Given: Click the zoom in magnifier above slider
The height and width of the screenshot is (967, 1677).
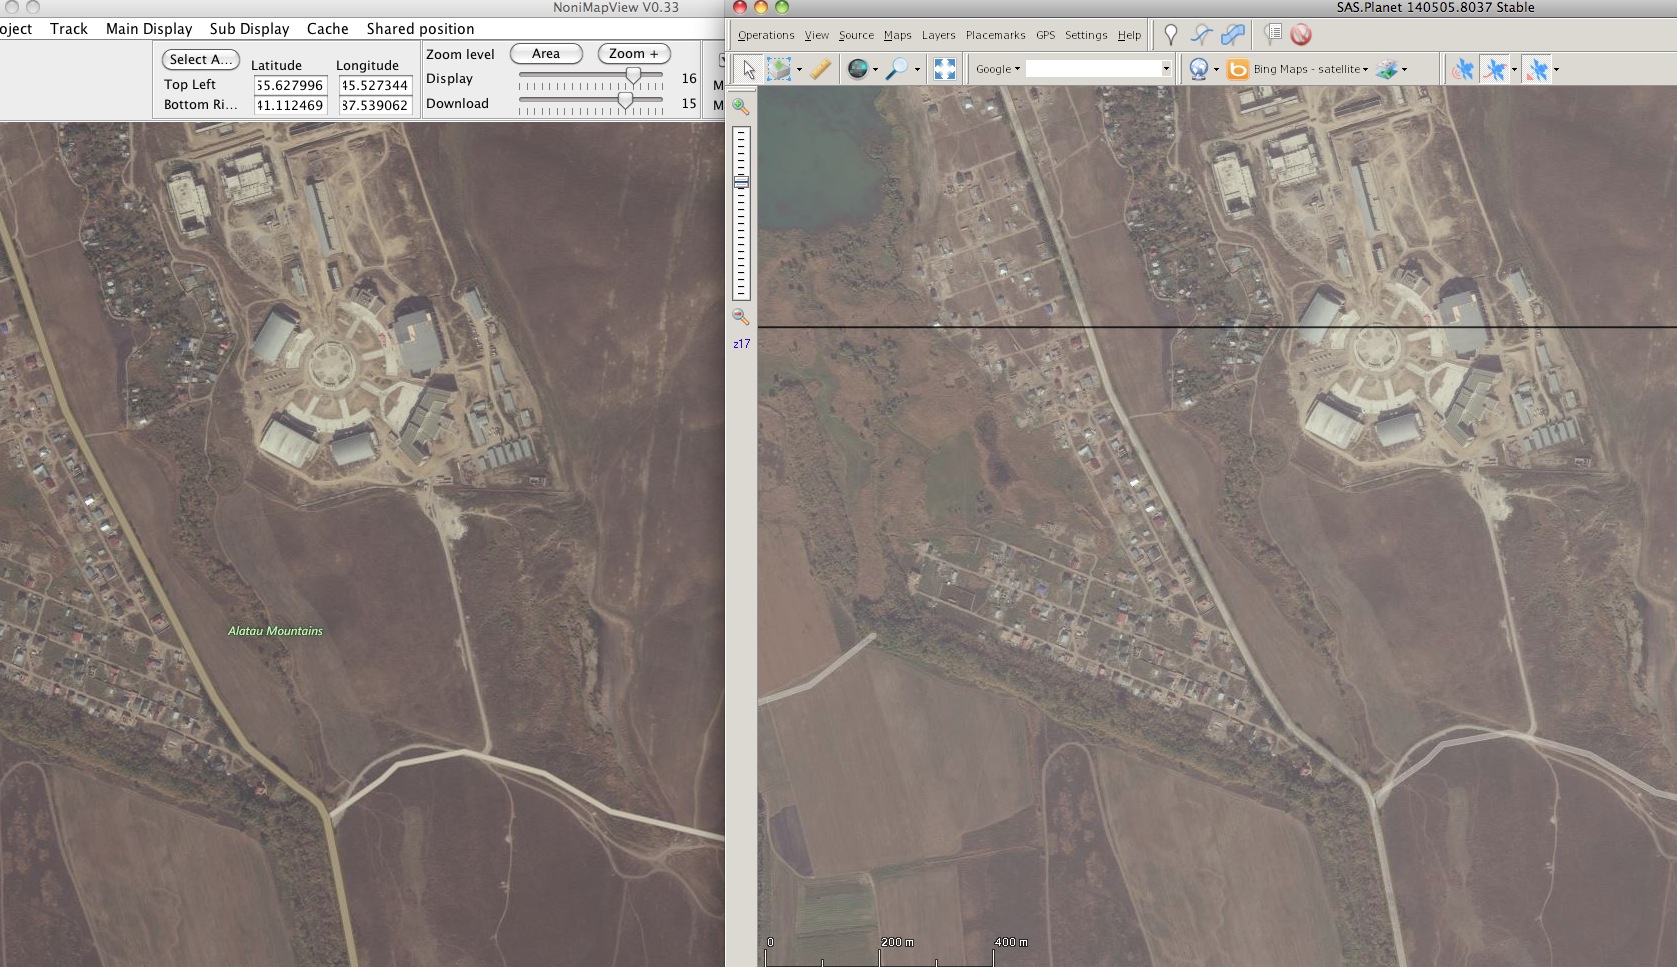Looking at the screenshot, I should click(x=741, y=107).
